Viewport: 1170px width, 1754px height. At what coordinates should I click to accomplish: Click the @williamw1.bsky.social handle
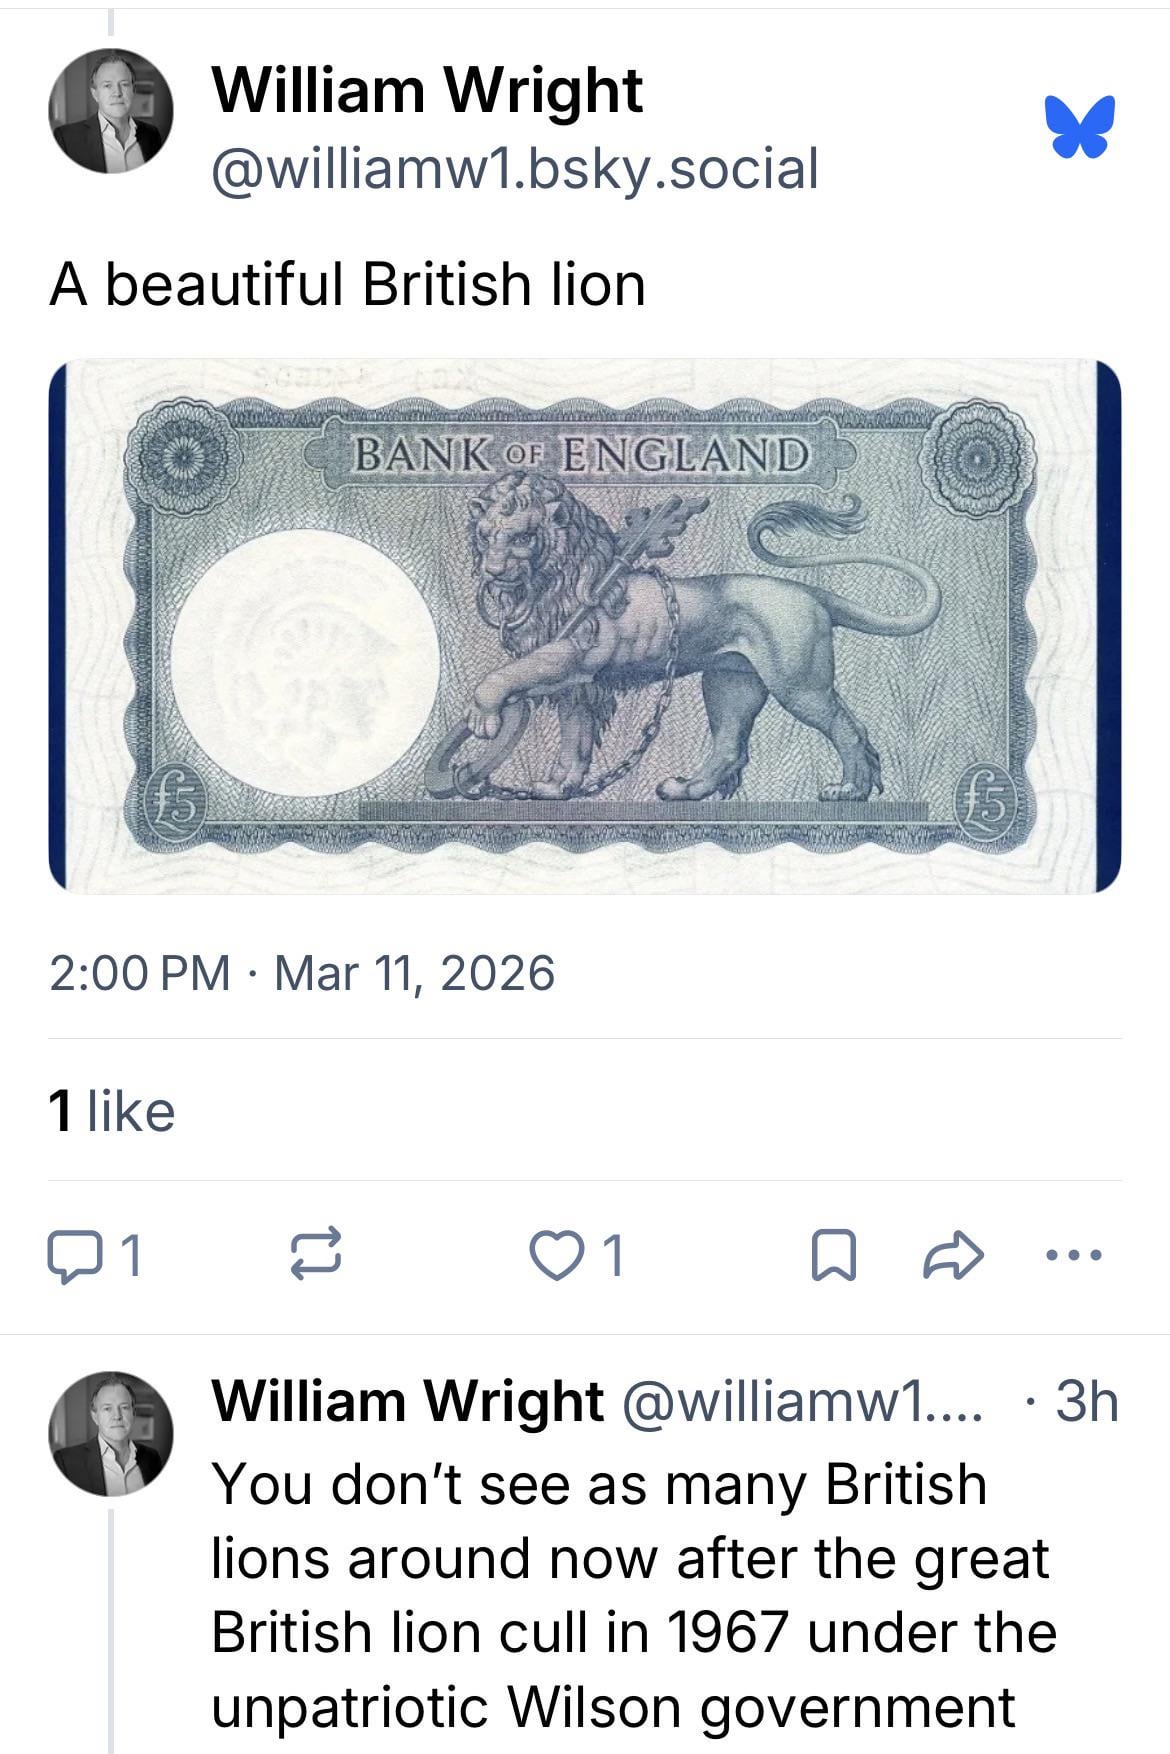[515, 169]
